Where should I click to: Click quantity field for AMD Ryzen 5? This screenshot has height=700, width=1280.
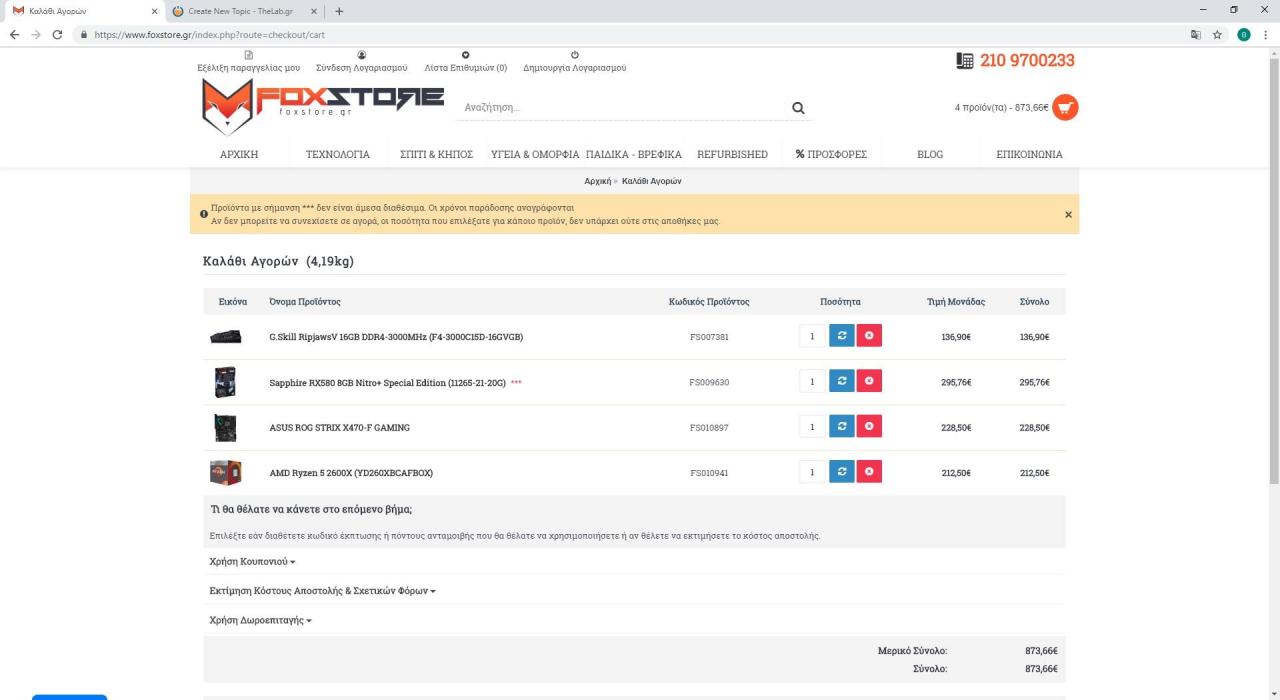812,472
